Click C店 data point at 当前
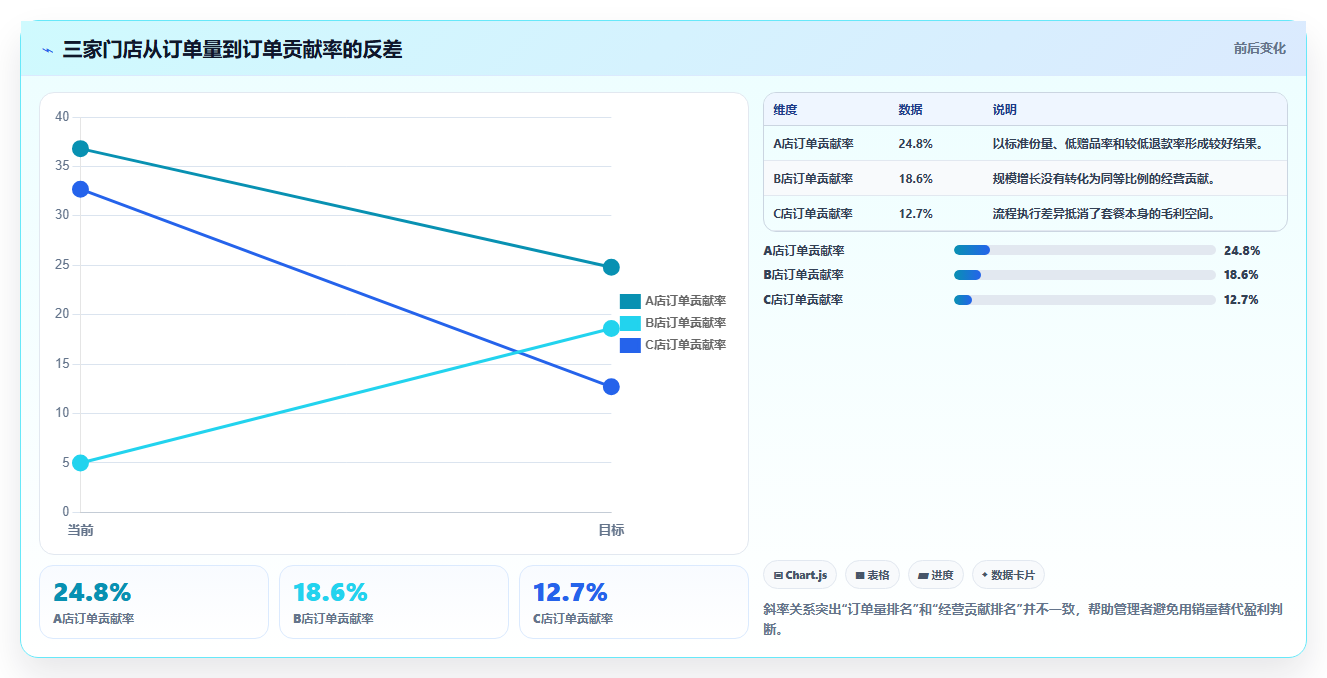Viewport: 1327px width, 678px height. click(81, 189)
